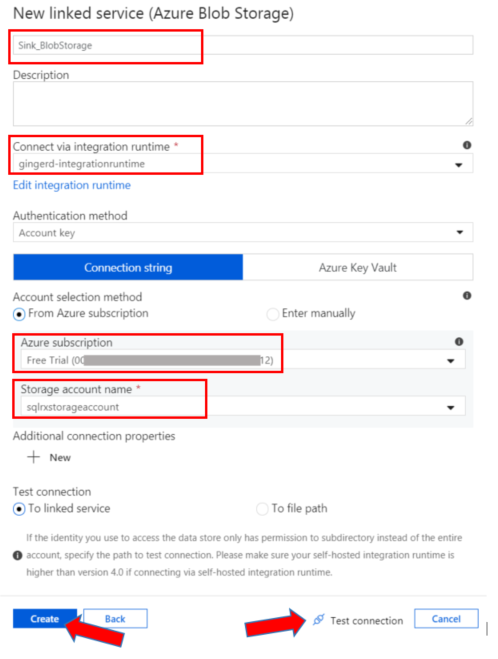Viewport: 498px width, 659px height.
Task: Select From Azure subscription radio button
Action: pos(19,314)
